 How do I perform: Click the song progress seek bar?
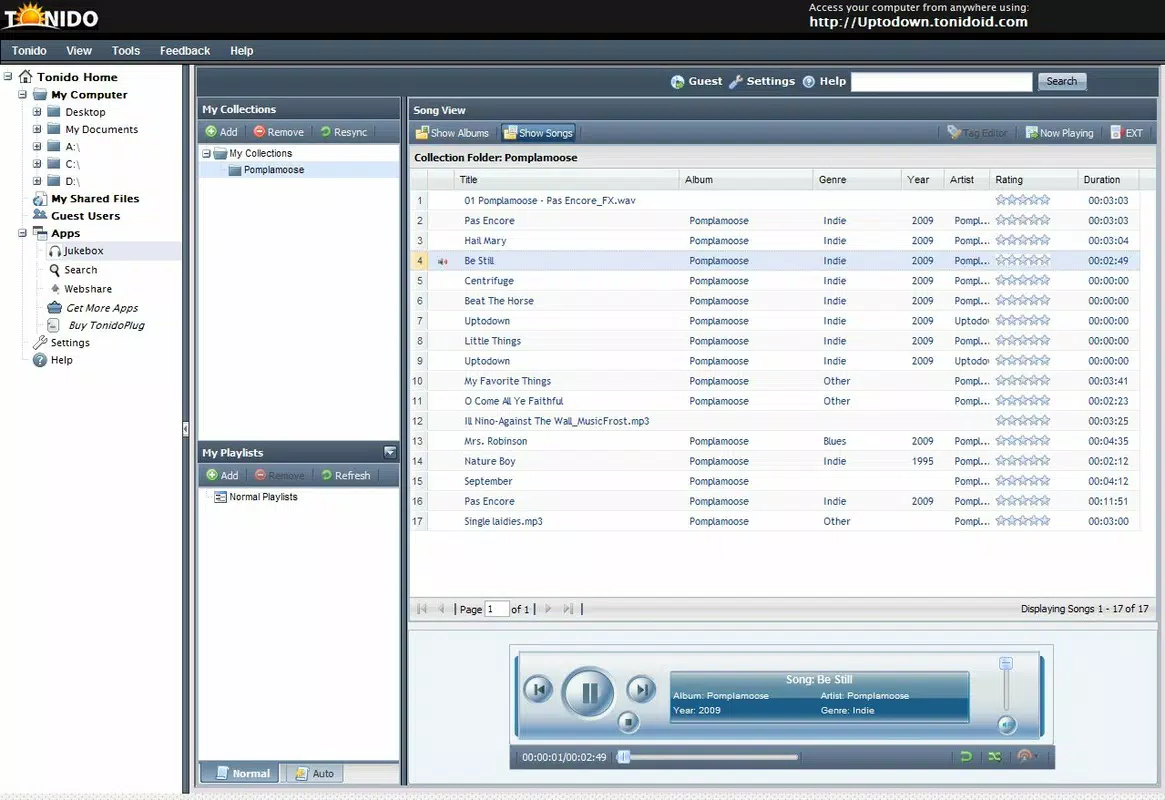pos(708,757)
